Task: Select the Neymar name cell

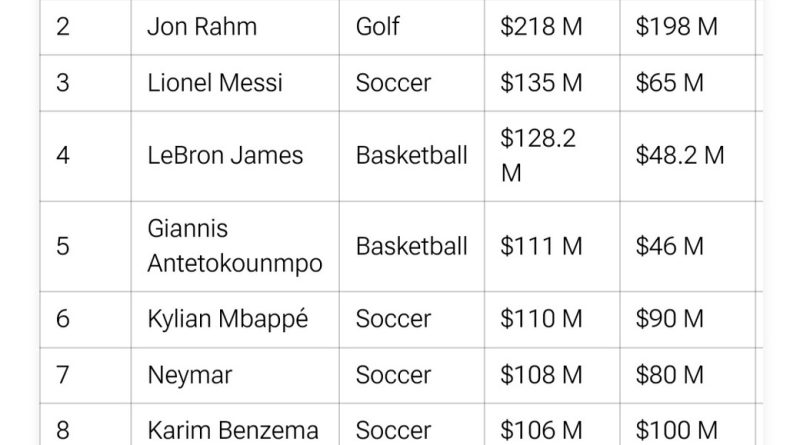Action: tap(190, 376)
